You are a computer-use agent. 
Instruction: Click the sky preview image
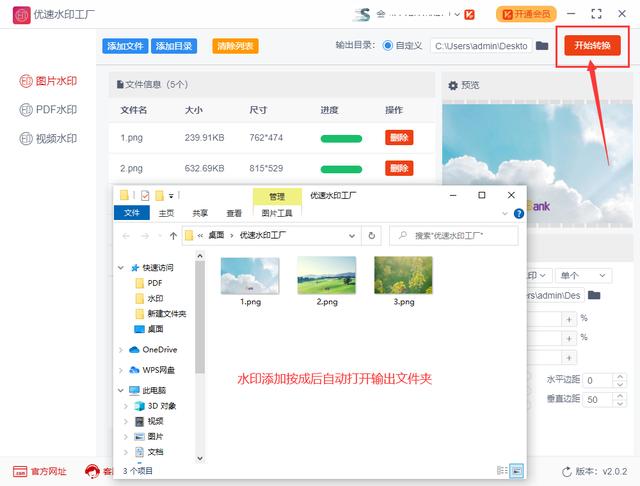point(537,163)
